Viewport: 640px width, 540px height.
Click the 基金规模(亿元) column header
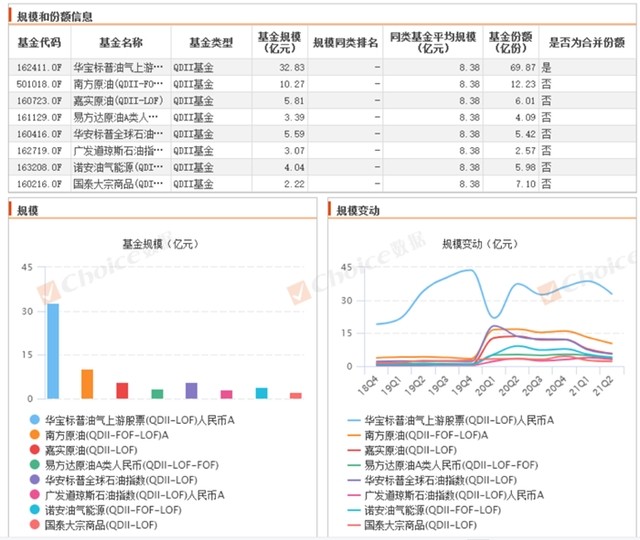coord(279,42)
